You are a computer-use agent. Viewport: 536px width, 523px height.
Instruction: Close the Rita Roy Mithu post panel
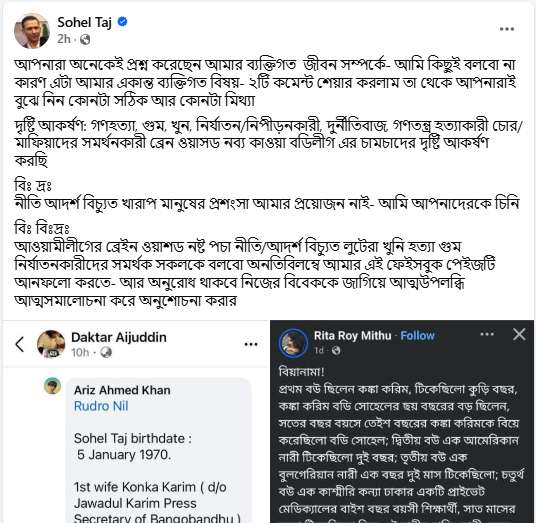coord(519,334)
